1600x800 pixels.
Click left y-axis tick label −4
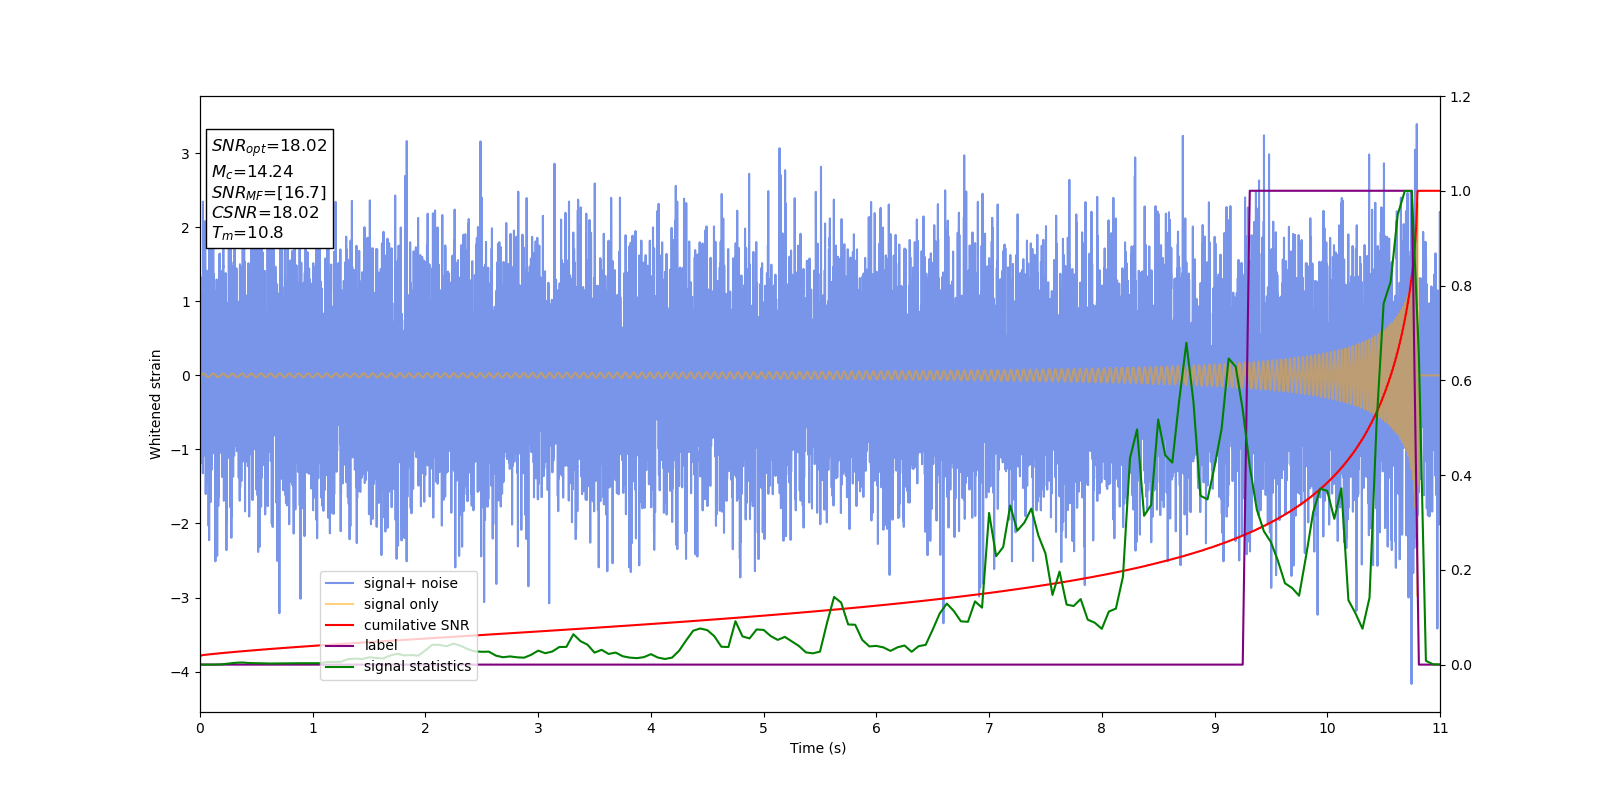(x=180, y=672)
